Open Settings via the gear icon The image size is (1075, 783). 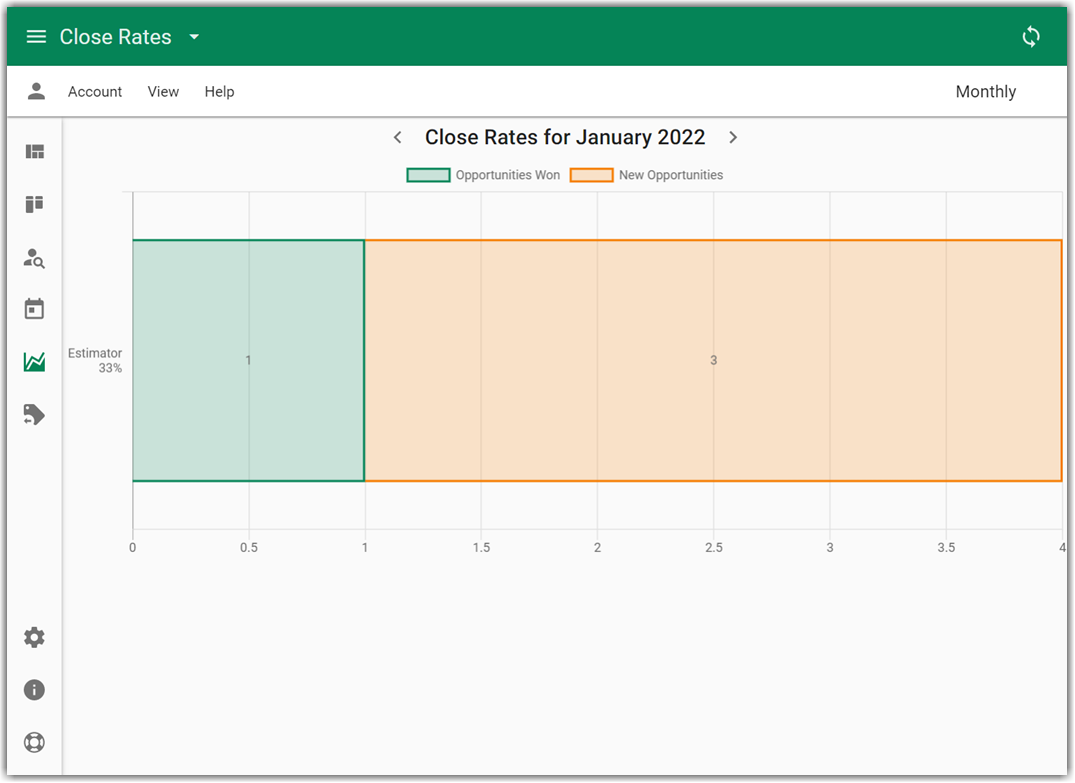(x=34, y=637)
